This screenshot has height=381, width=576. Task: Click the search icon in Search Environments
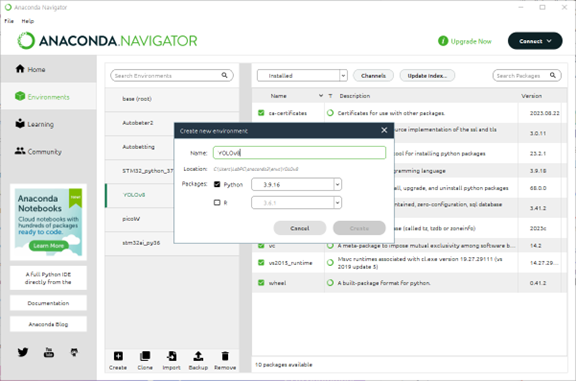pyautogui.click(x=224, y=75)
